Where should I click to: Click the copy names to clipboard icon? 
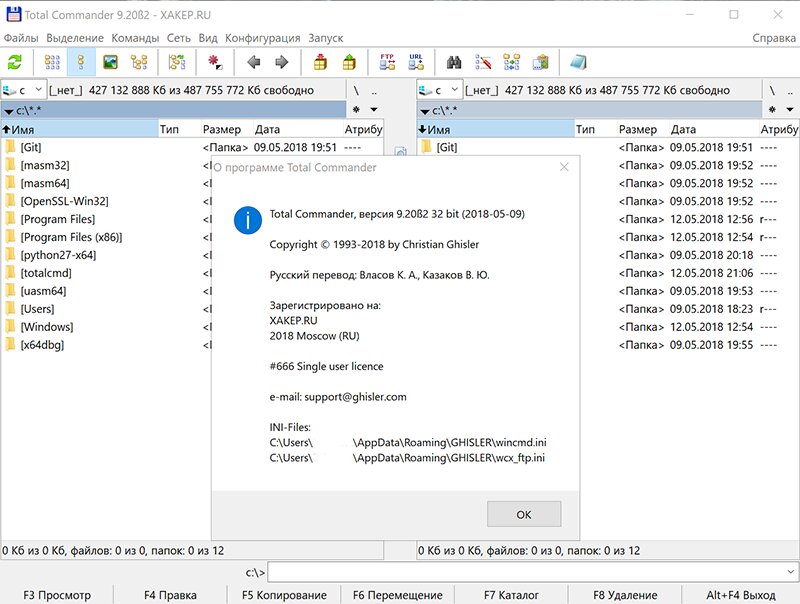tap(540, 62)
